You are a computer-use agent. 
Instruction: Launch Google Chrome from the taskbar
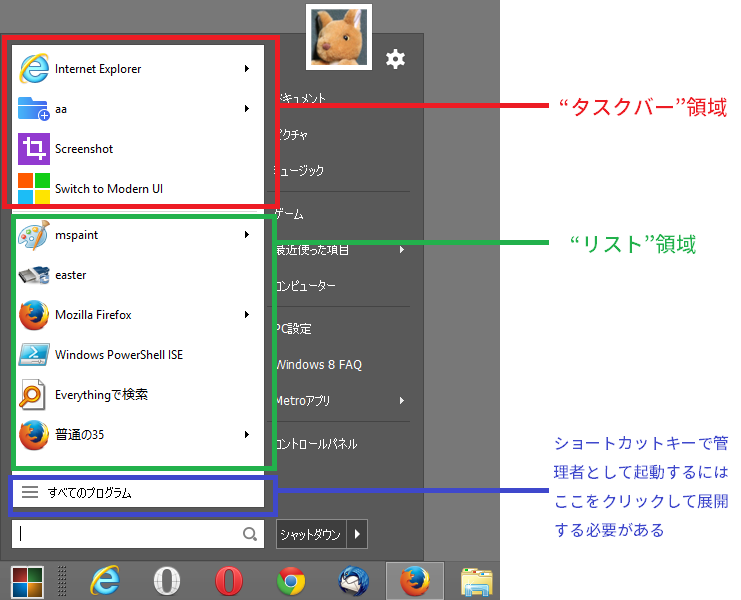291,581
